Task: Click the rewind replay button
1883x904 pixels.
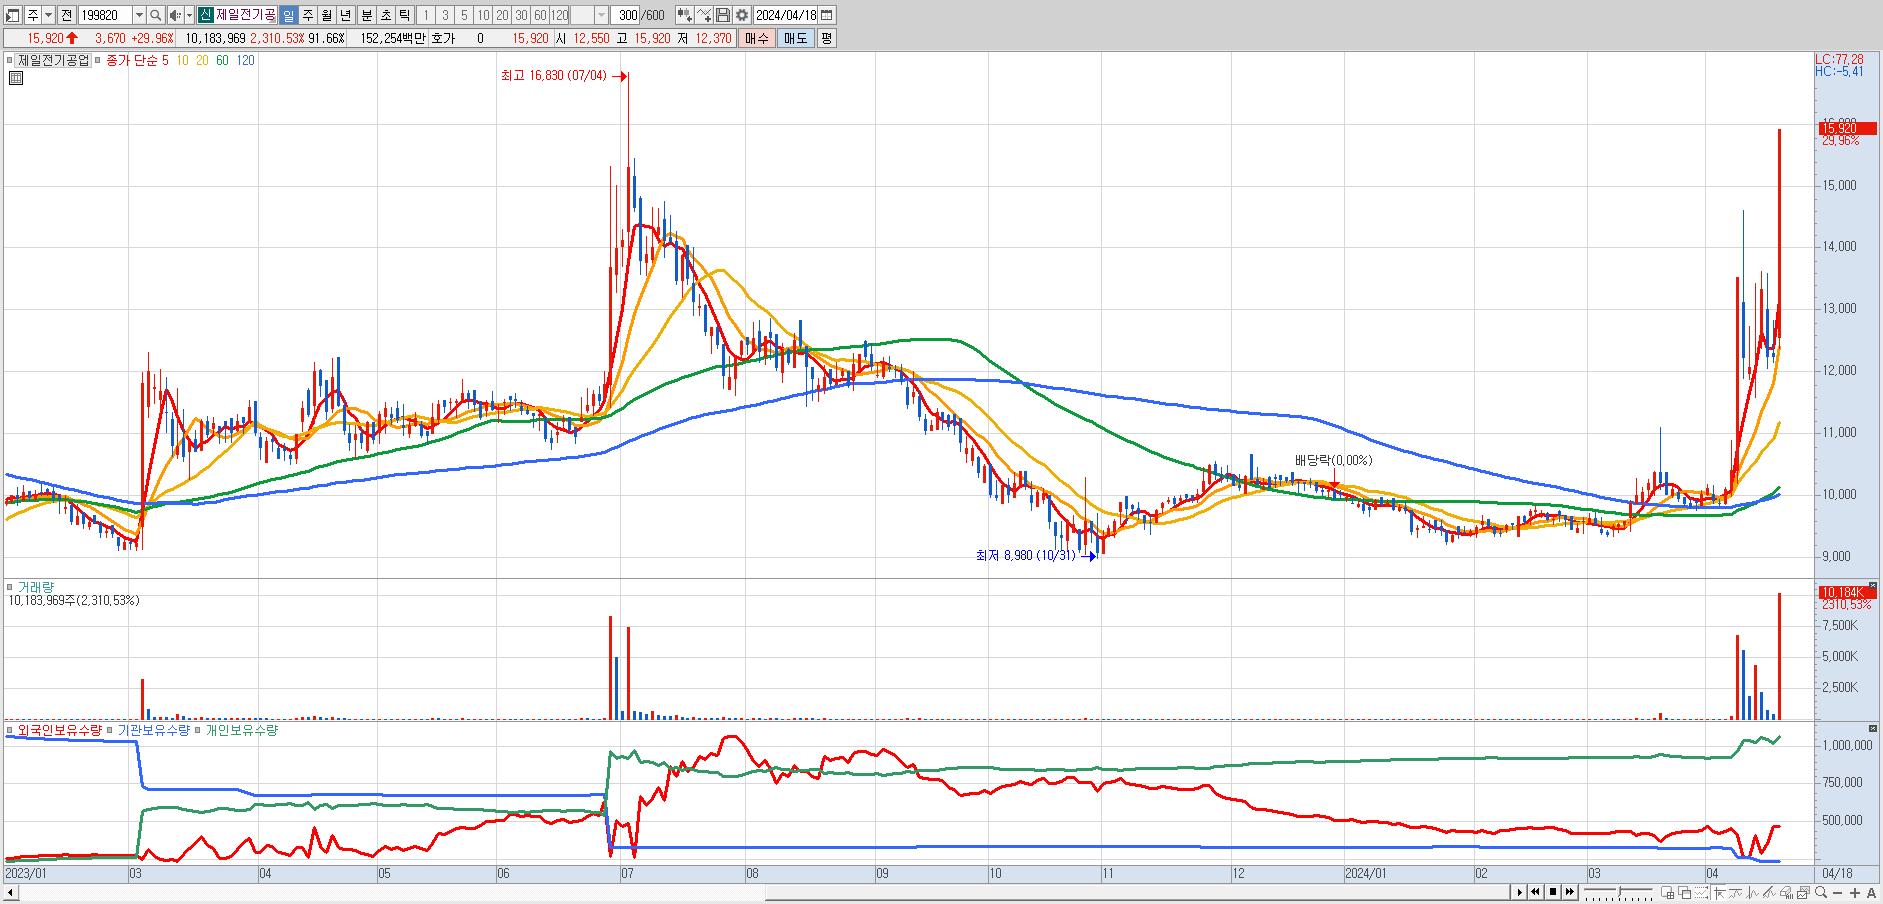Action: click(1535, 892)
